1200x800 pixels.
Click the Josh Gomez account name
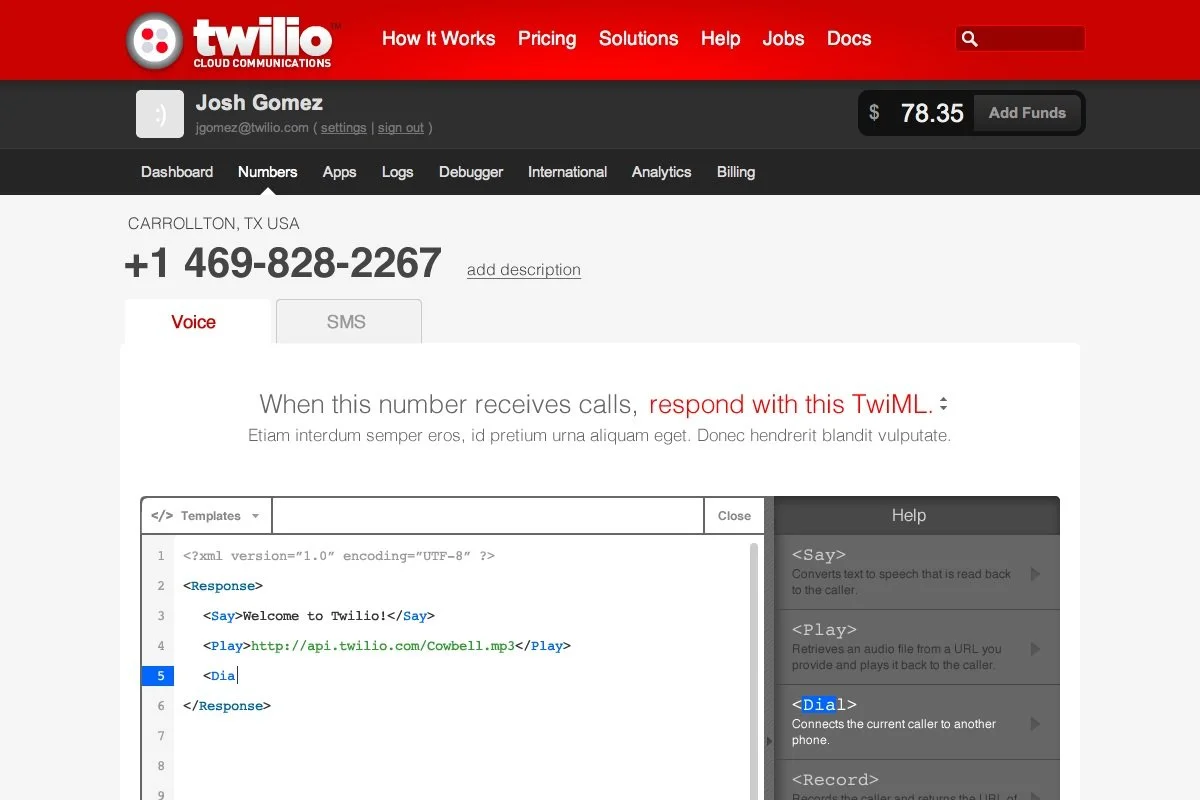259,102
